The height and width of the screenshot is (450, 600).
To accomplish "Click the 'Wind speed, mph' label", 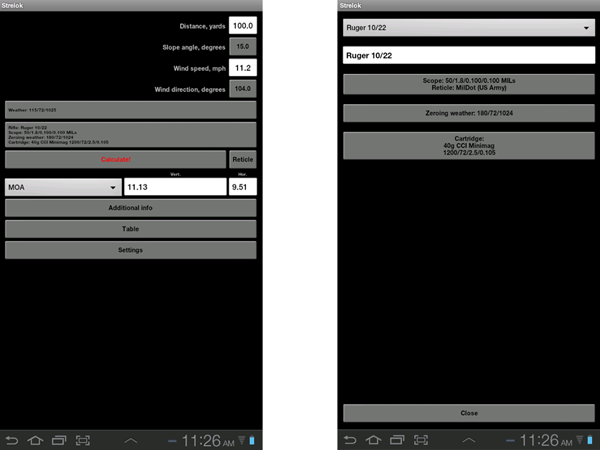I will click(199, 68).
